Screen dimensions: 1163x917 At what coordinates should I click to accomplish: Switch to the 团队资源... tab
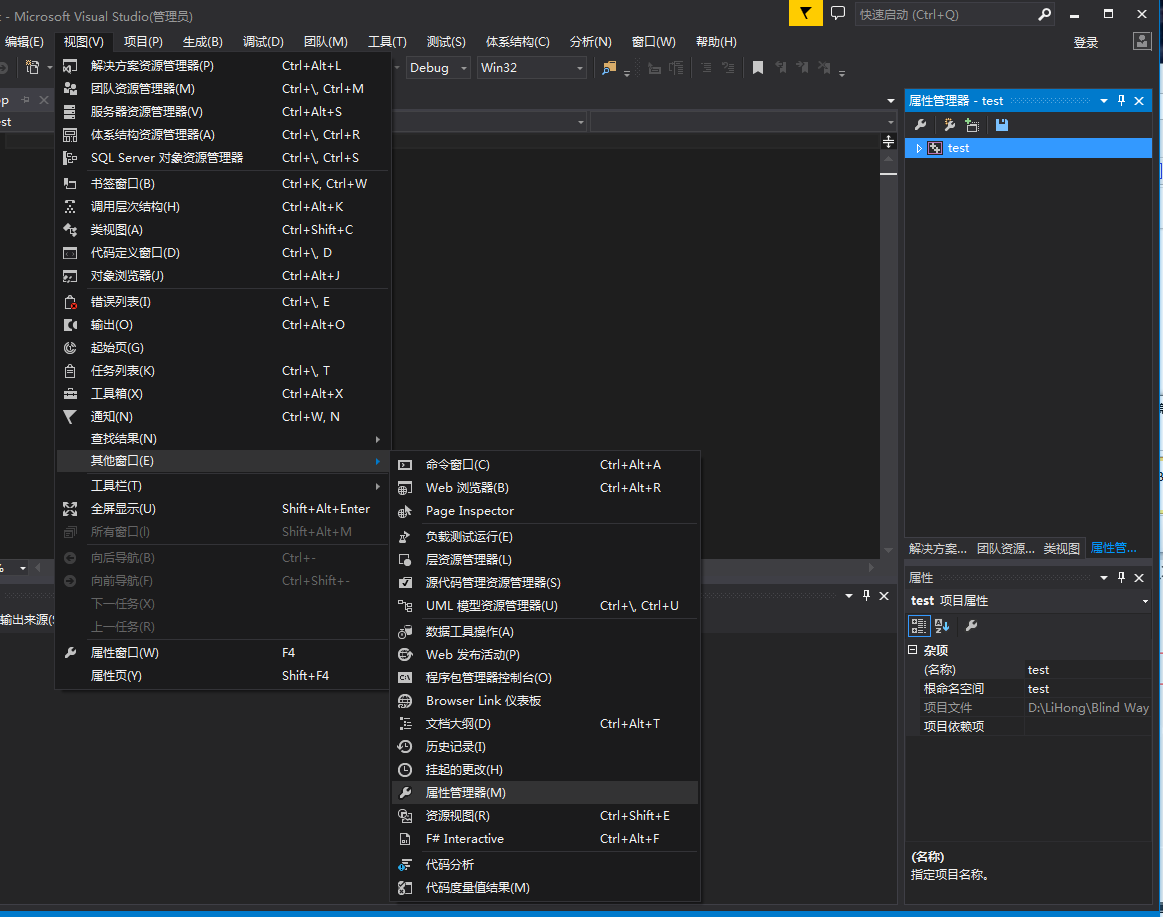tap(1005, 548)
